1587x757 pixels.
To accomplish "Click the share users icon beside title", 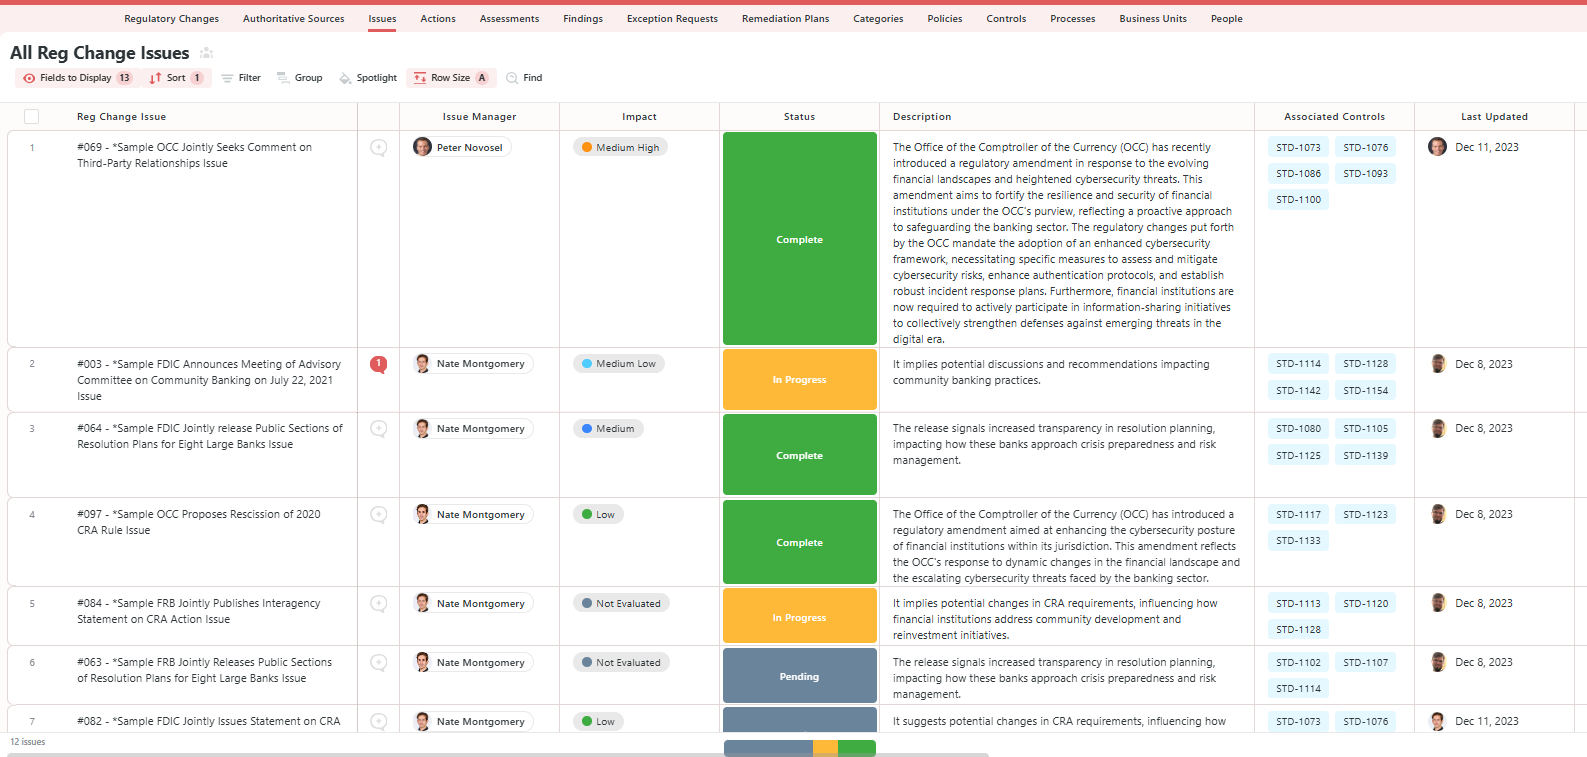I will tap(206, 53).
